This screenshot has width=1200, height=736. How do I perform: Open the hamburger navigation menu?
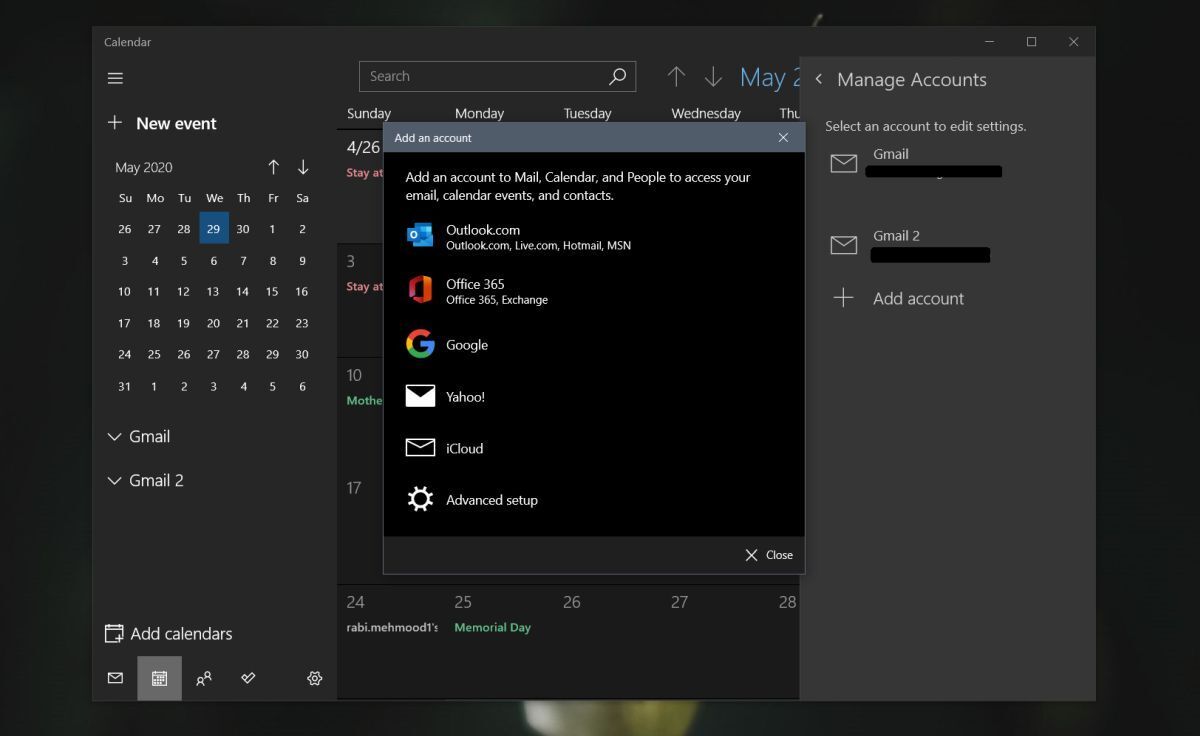(x=115, y=77)
